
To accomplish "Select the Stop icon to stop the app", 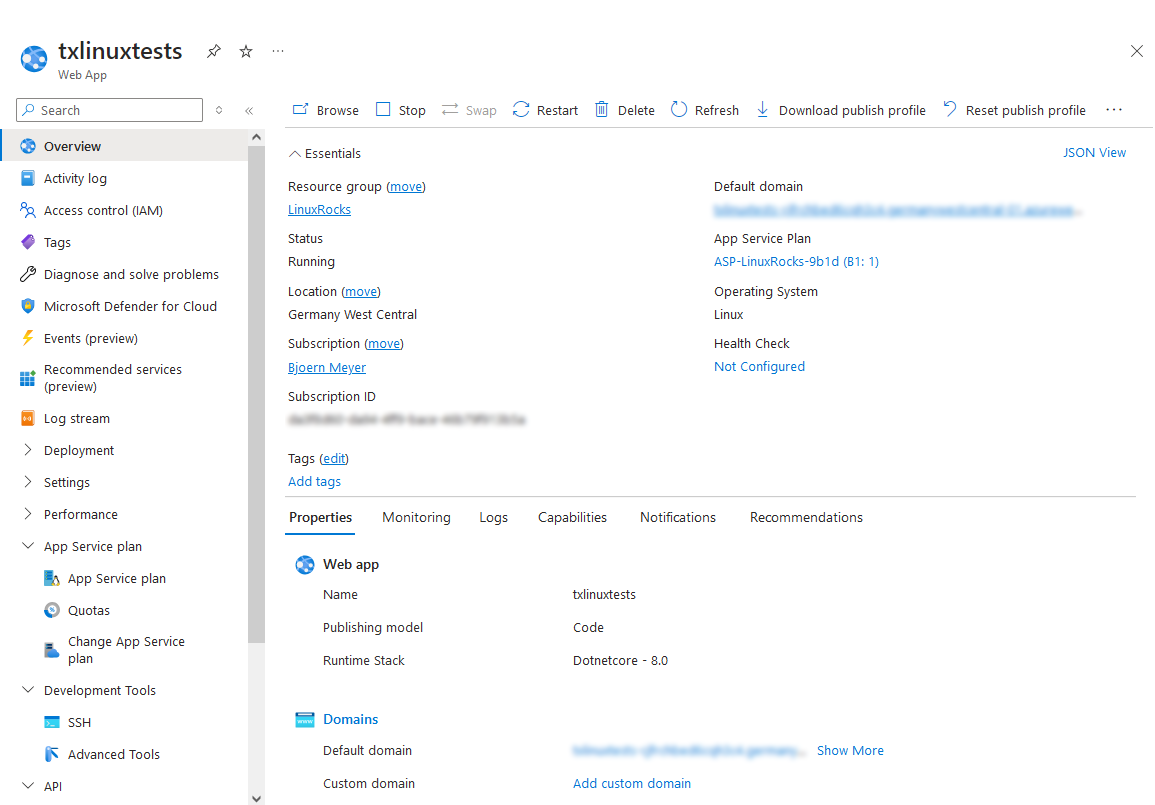I will point(384,110).
